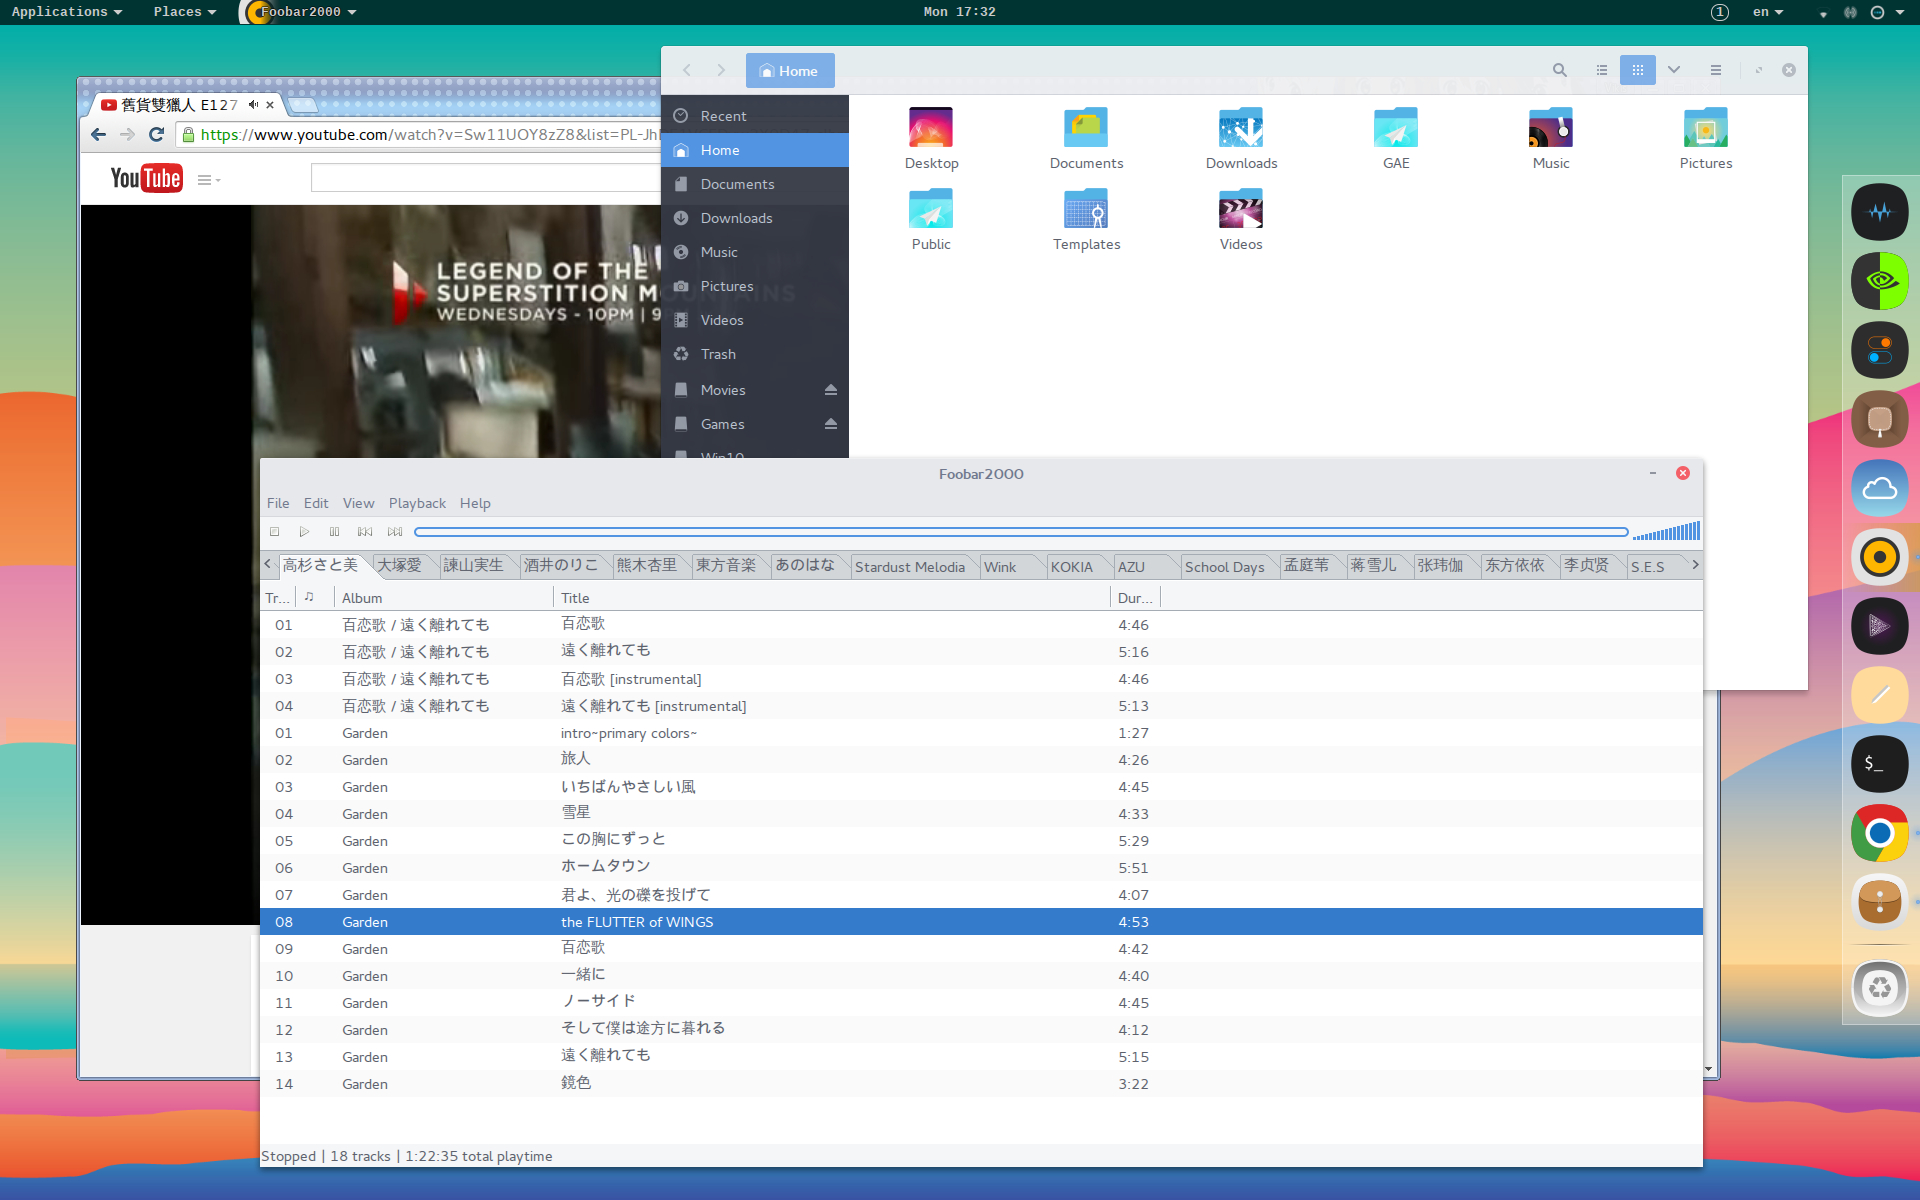This screenshot has width=1920, height=1200.
Task: Click the search icon in file manager
Action: [1559, 70]
